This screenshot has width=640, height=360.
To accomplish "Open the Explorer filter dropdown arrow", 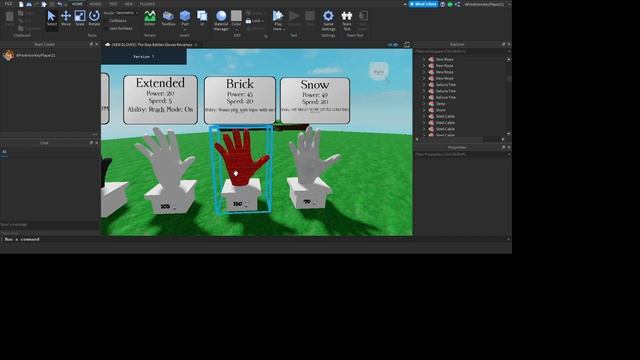I will click(x=509, y=51).
